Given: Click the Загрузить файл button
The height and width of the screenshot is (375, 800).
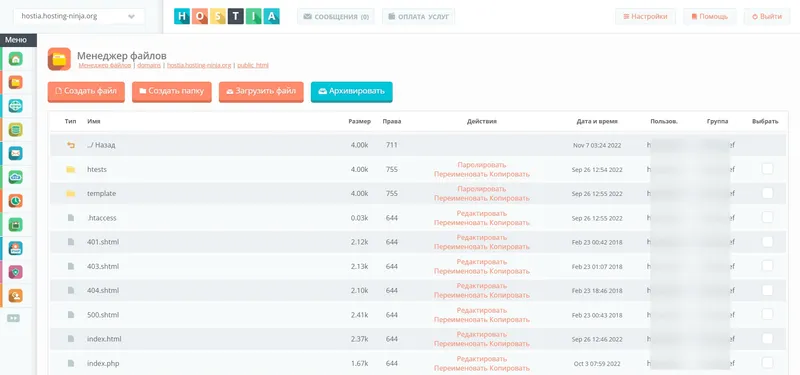Looking at the screenshot, I should click(261, 91).
